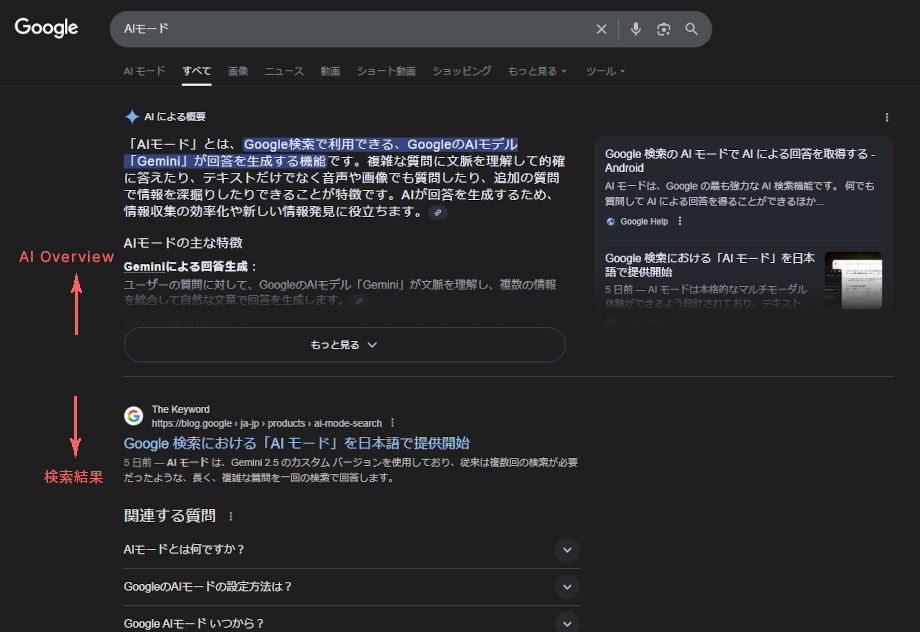The image size is (920, 632).
Task: Expand the もっと見る button in AI overview
Action: pyautogui.click(x=344, y=344)
